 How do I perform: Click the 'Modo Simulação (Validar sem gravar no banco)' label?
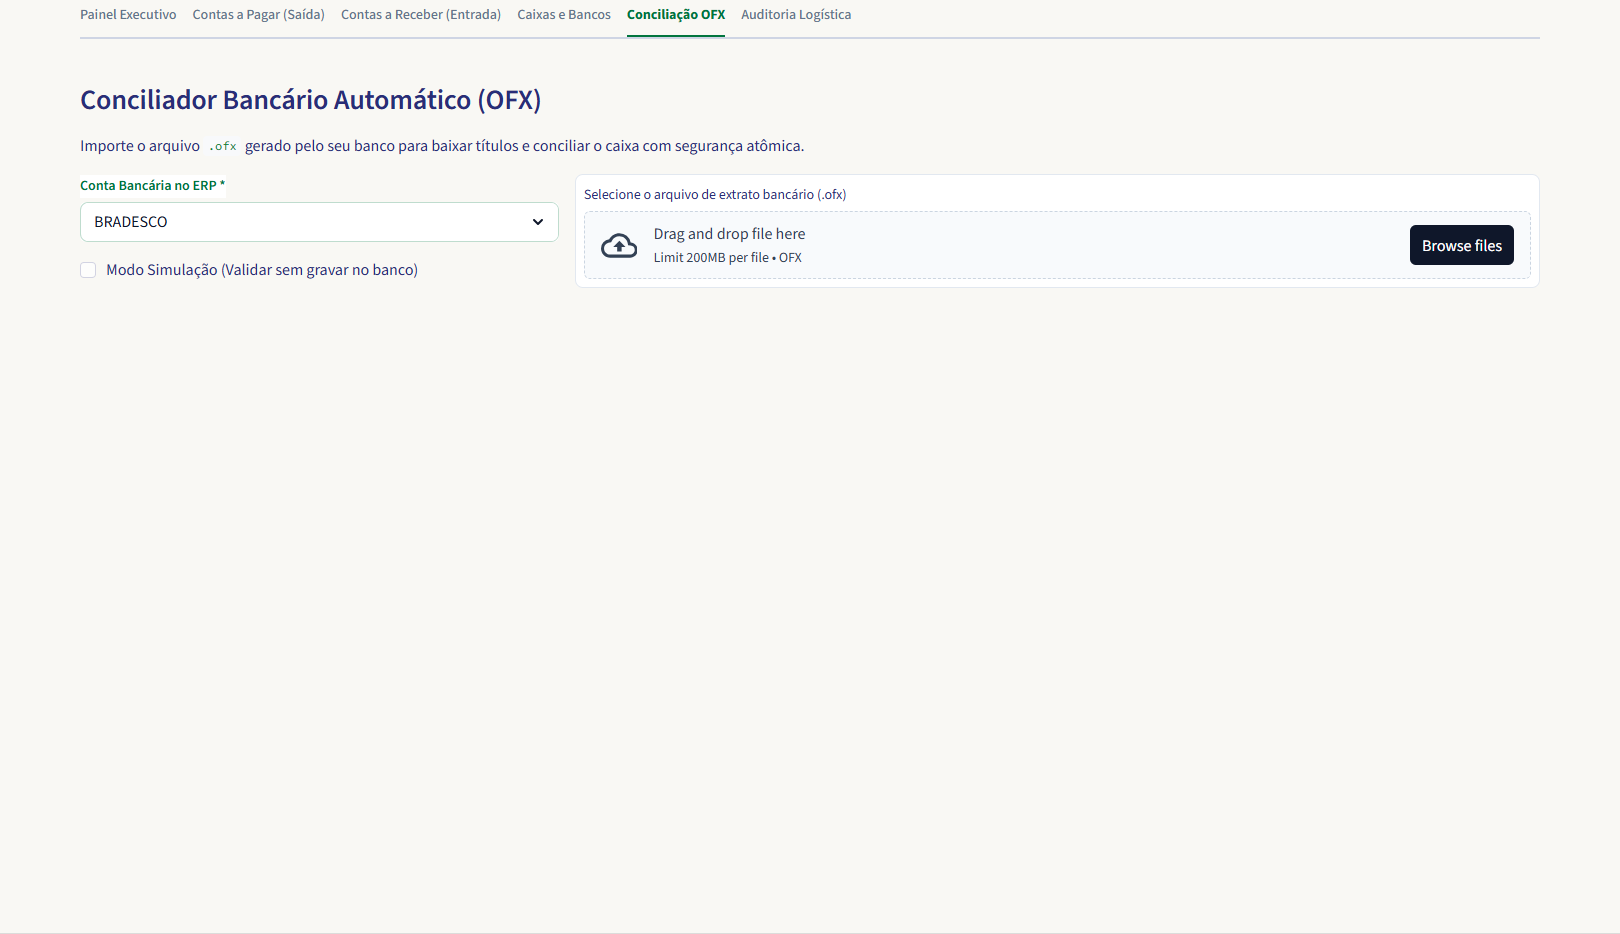point(262,270)
